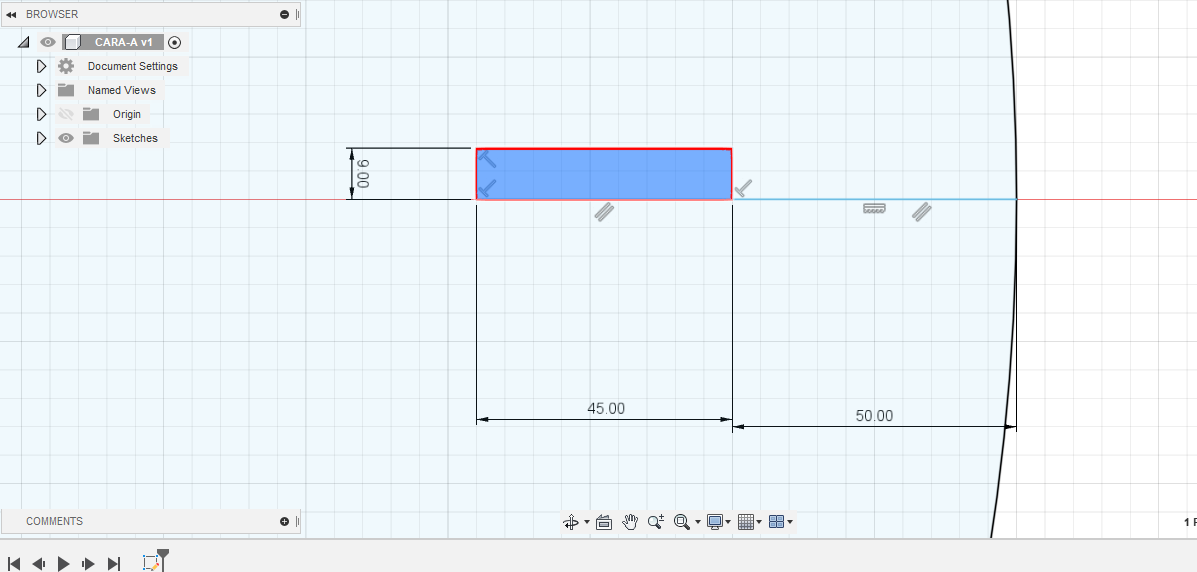Click parallel constraint icon on blue line
Screen dimensions: 1197x572
[x=922, y=212]
